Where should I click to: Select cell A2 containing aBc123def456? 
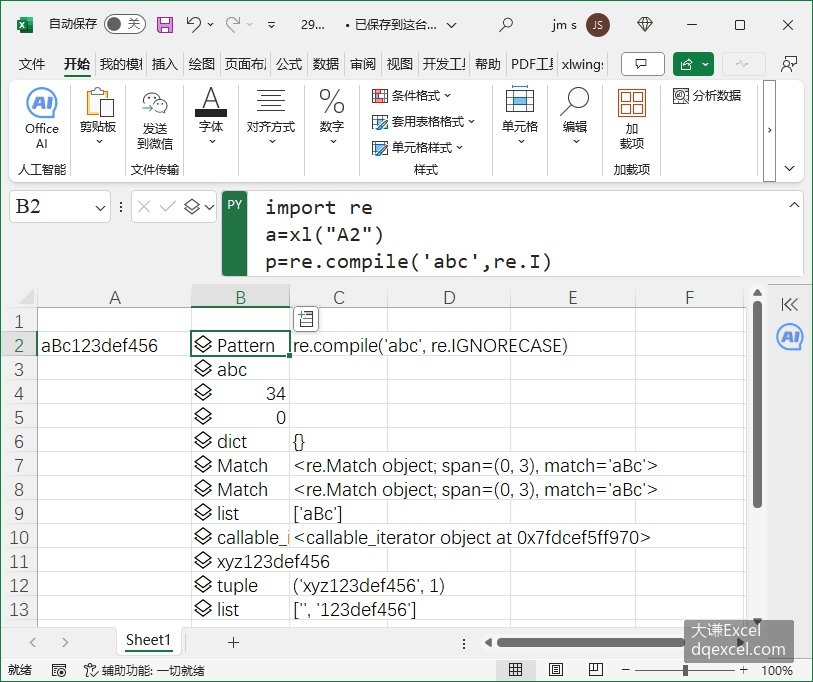coord(115,345)
